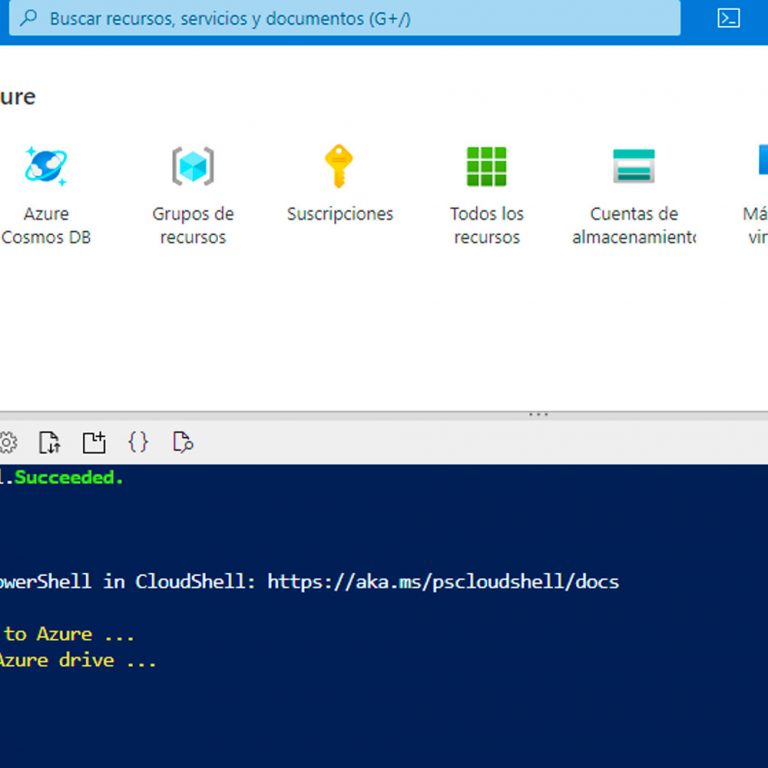Viewport: 768px width, 768px height.
Task: Click the Grupos de recursos label
Action: [x=193, y=225]
